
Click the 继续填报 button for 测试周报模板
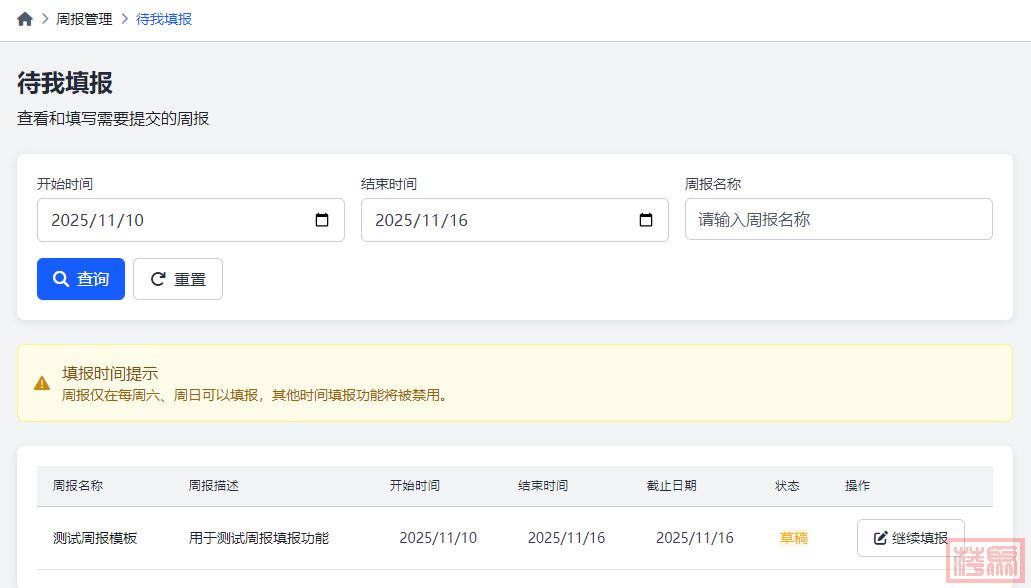[910, 538]
